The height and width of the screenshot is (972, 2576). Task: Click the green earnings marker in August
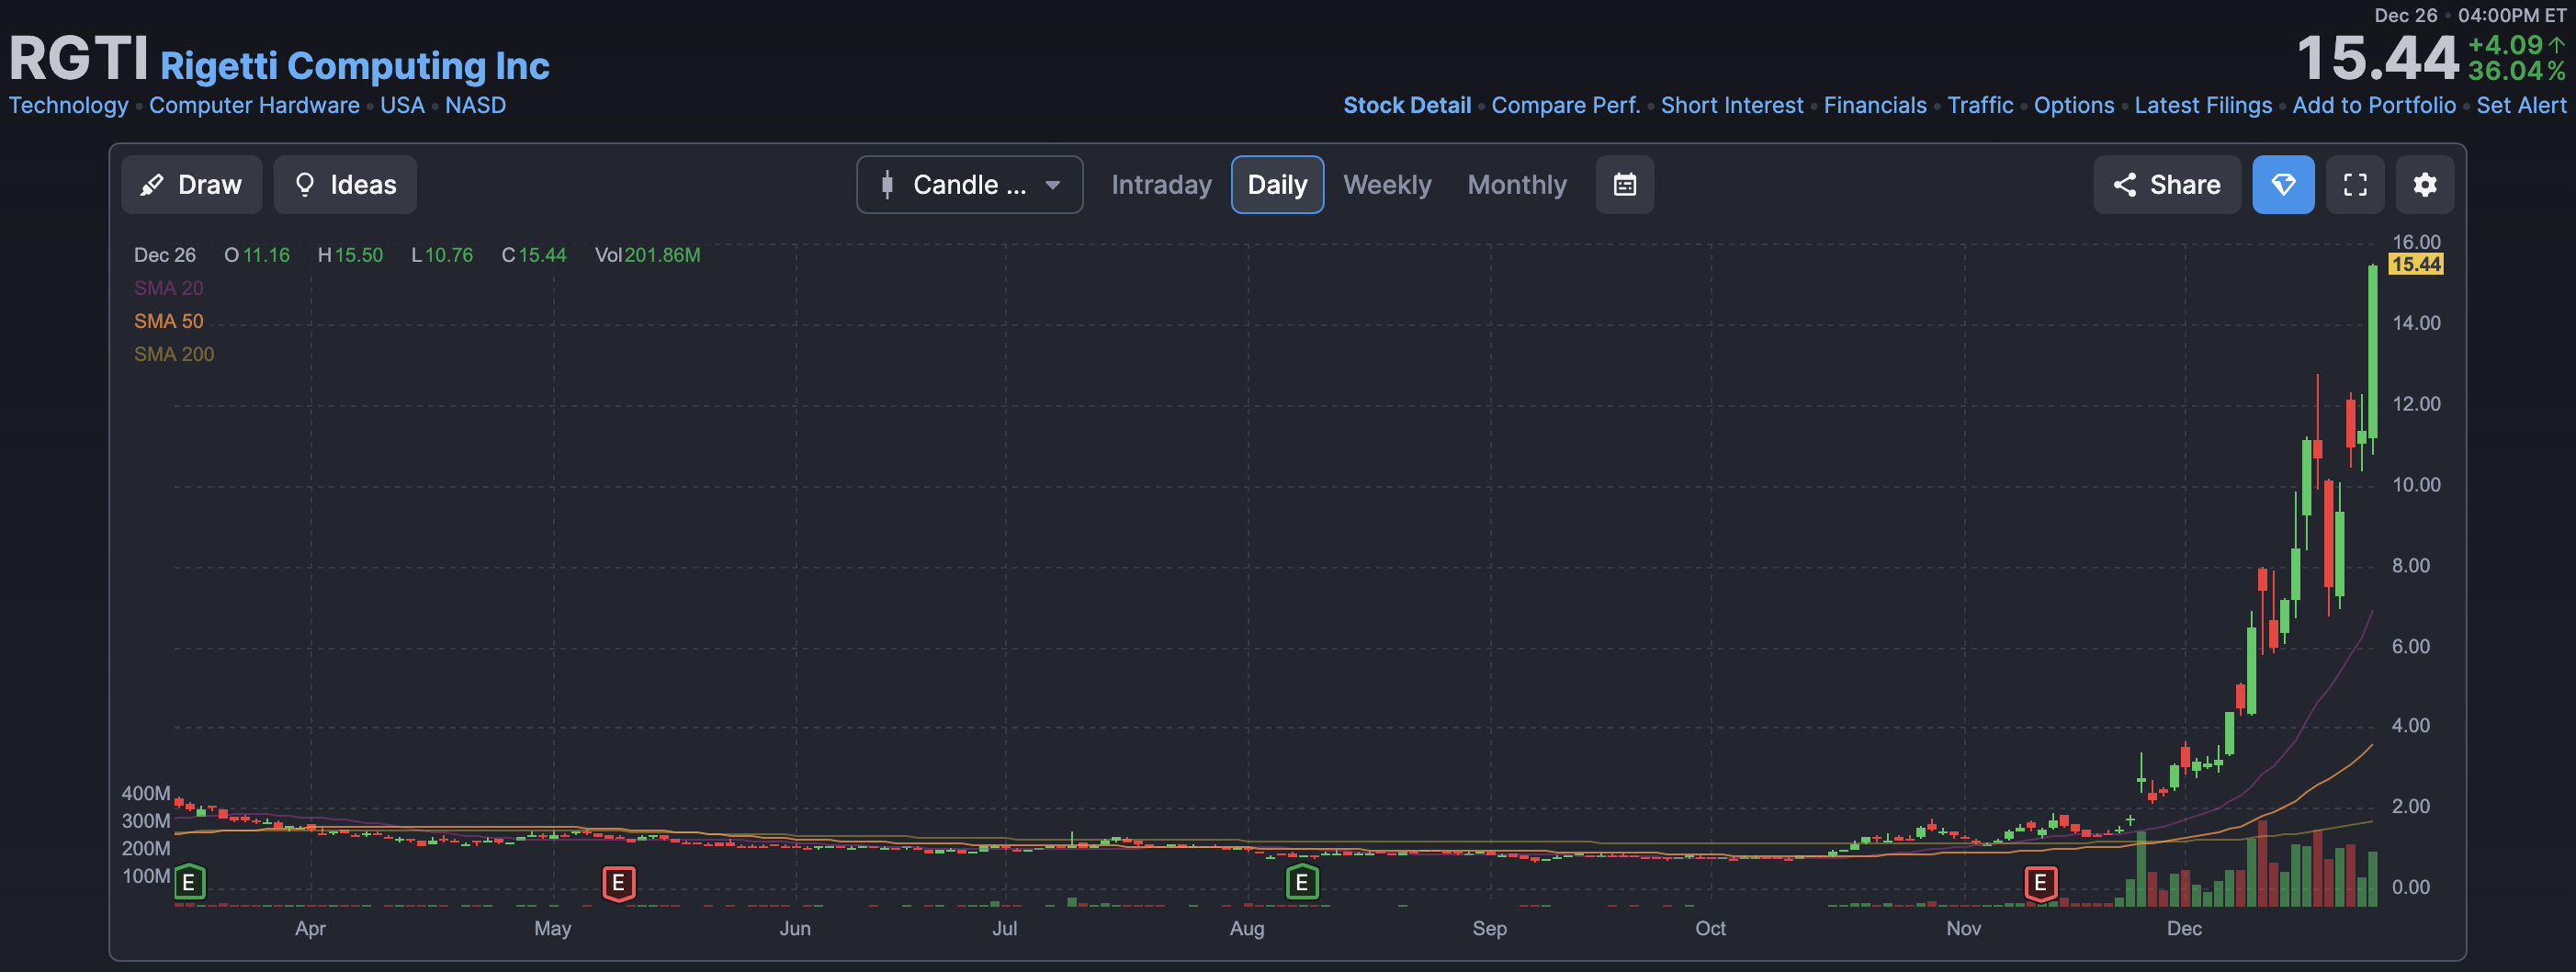(x=1302, y=883)
